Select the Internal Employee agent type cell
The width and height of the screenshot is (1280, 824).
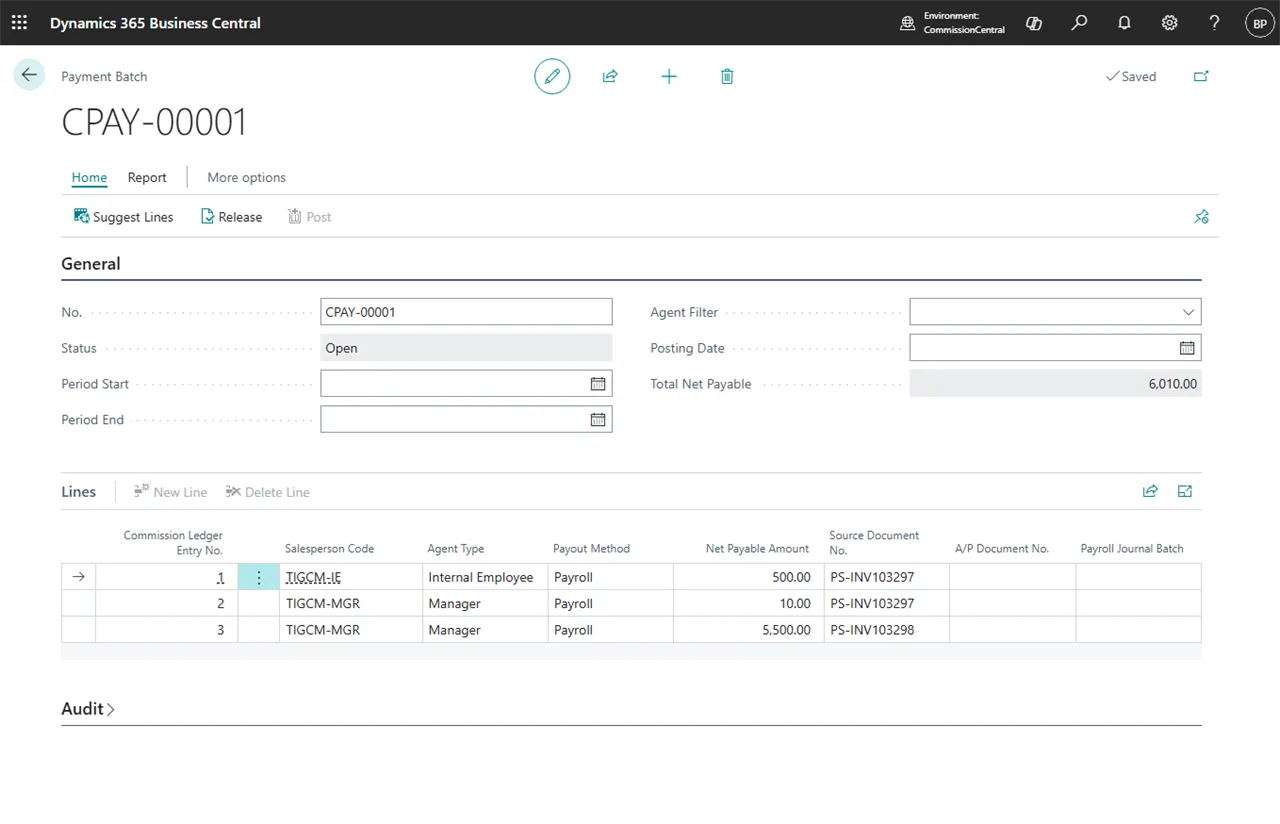[x=485, y=577]
